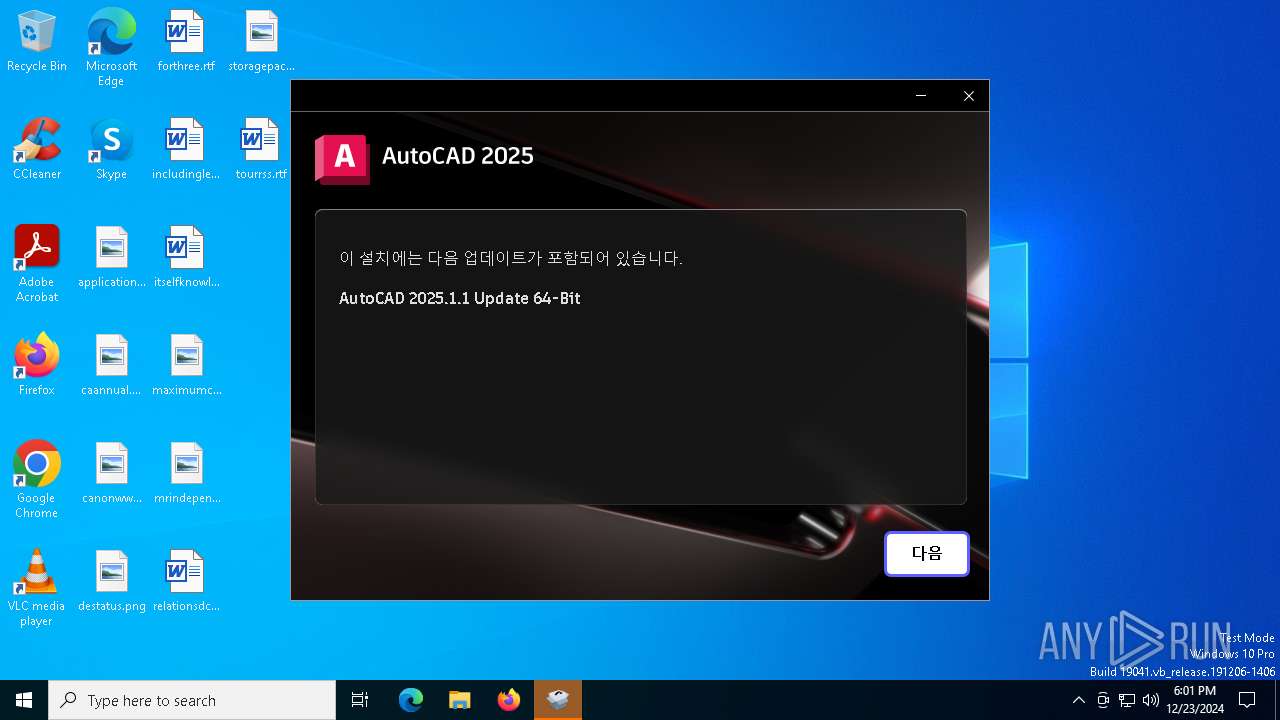Open Recycle Bin on desktop
Screen dimensions: 1280x720
coord(37,42)
